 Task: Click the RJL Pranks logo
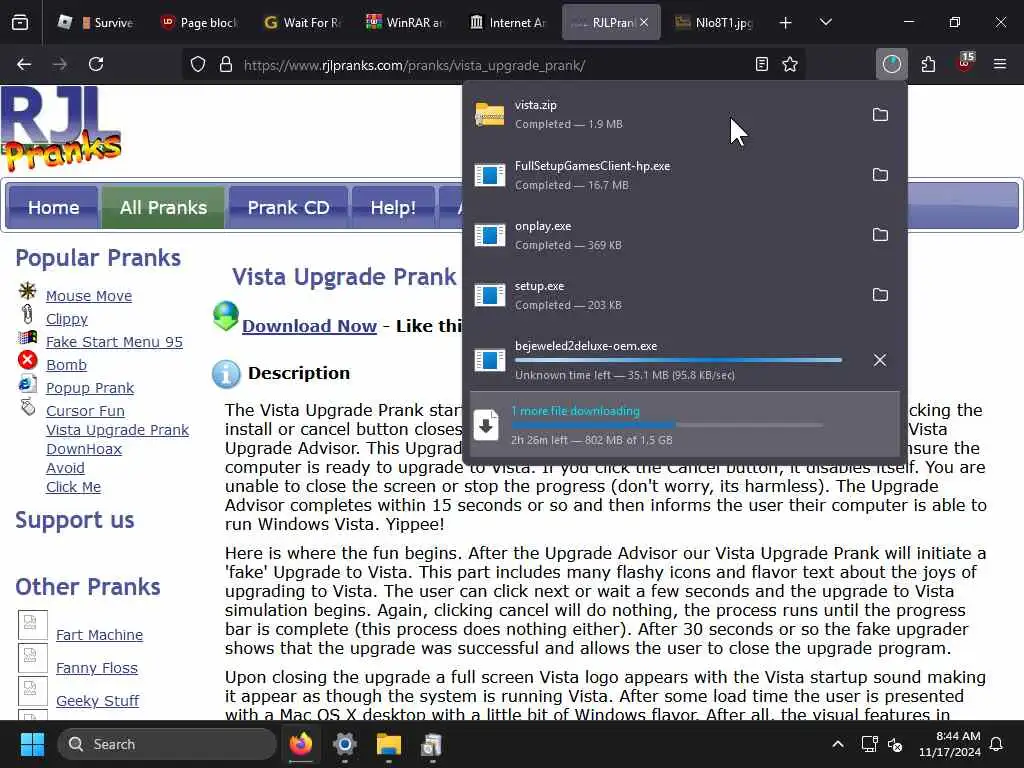tap(61, 129)
